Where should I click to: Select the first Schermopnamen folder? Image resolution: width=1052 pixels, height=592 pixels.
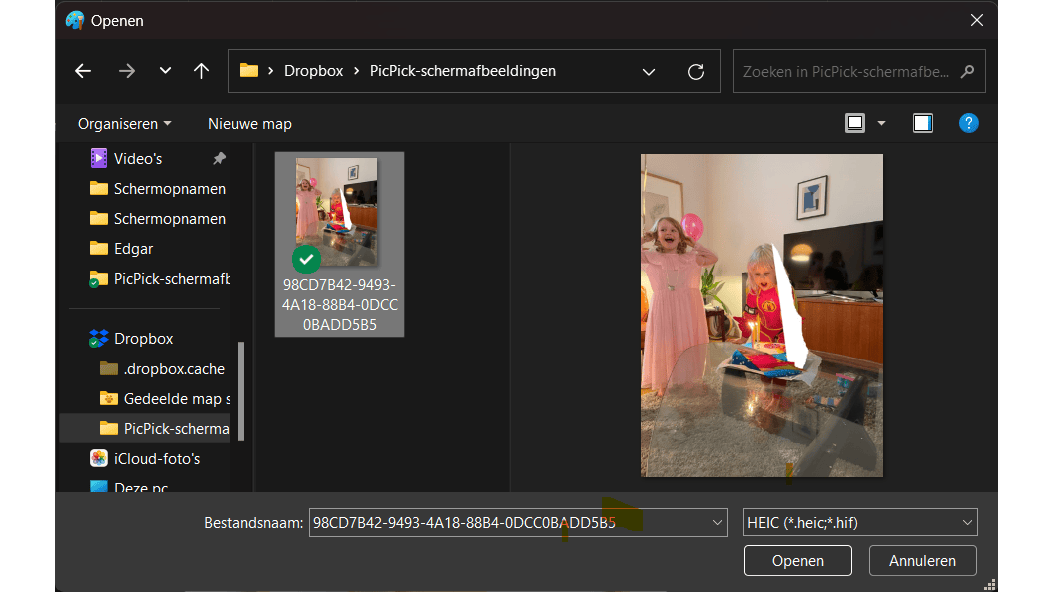coord(158,189)
